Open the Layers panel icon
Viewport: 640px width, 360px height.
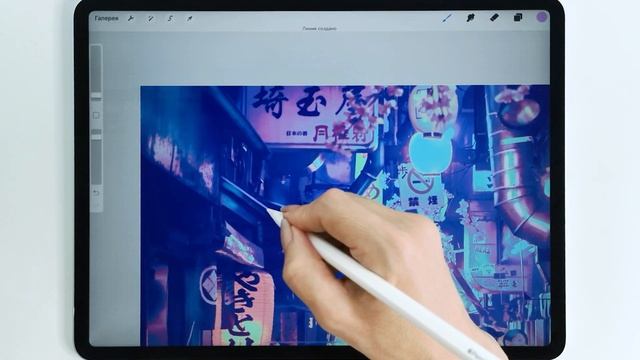point(518,18)
